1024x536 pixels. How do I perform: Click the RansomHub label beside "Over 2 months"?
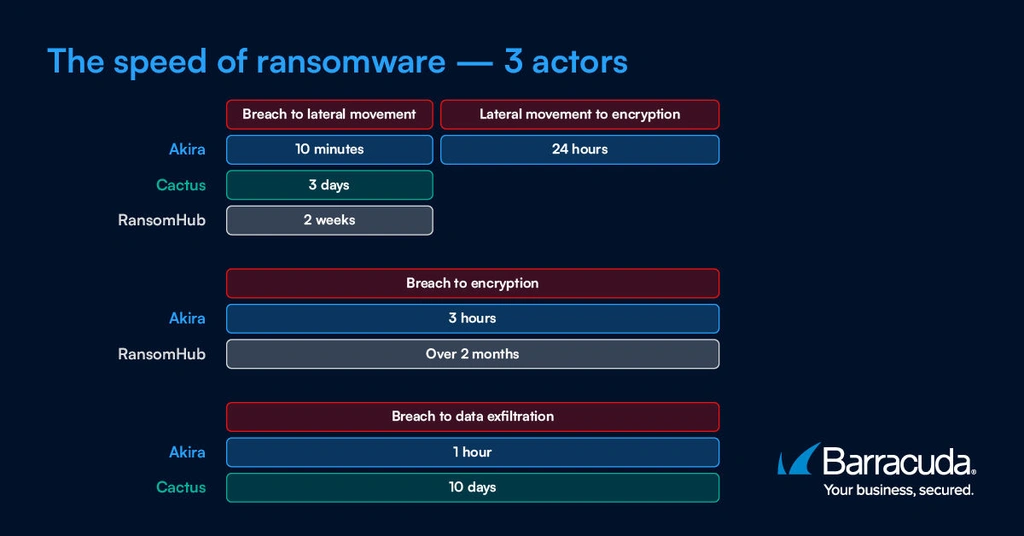pyautogui.click(x=162, y=353)
